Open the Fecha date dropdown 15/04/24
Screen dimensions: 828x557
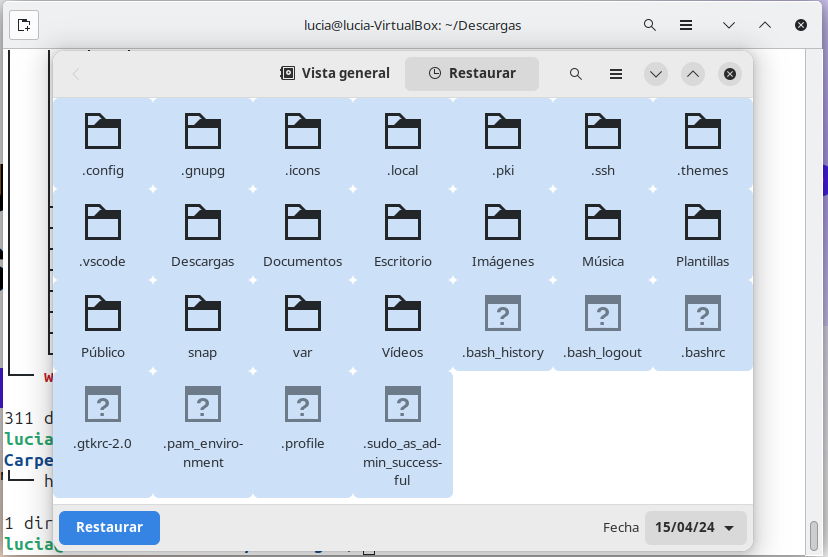tap(695, 527)
